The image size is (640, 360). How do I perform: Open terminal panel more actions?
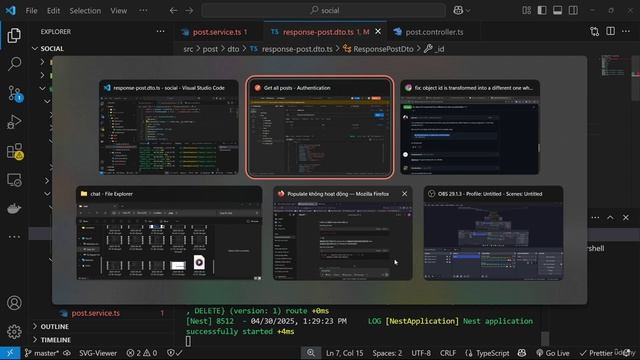[595, 218]
